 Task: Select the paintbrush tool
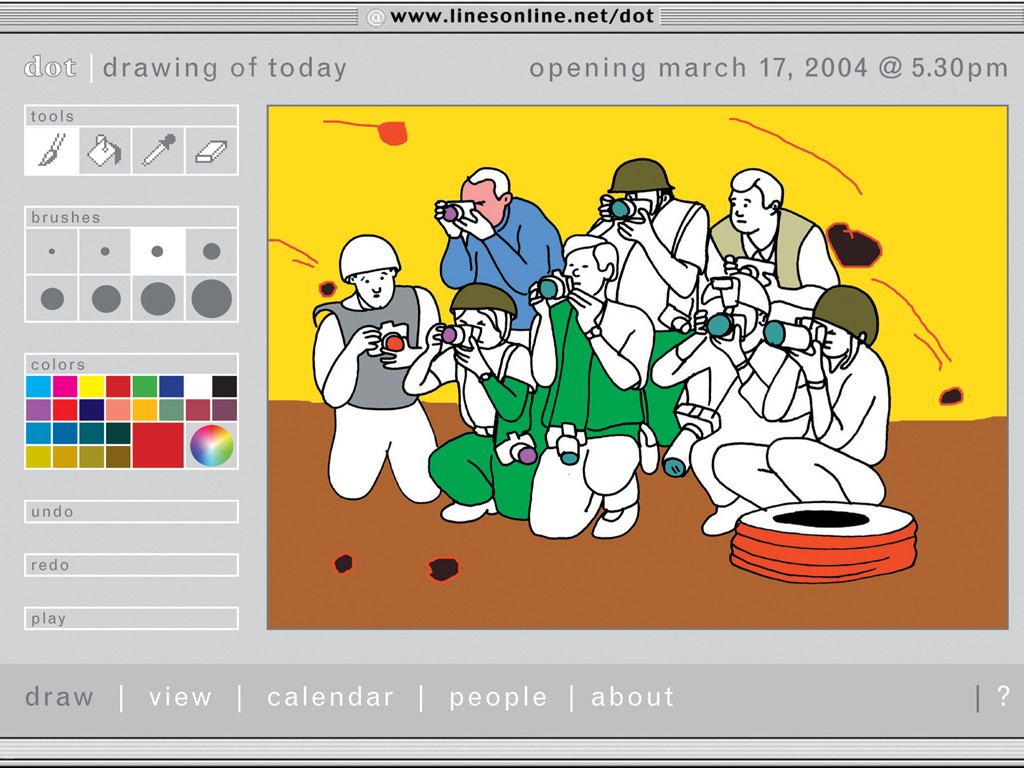coord(52,150)
